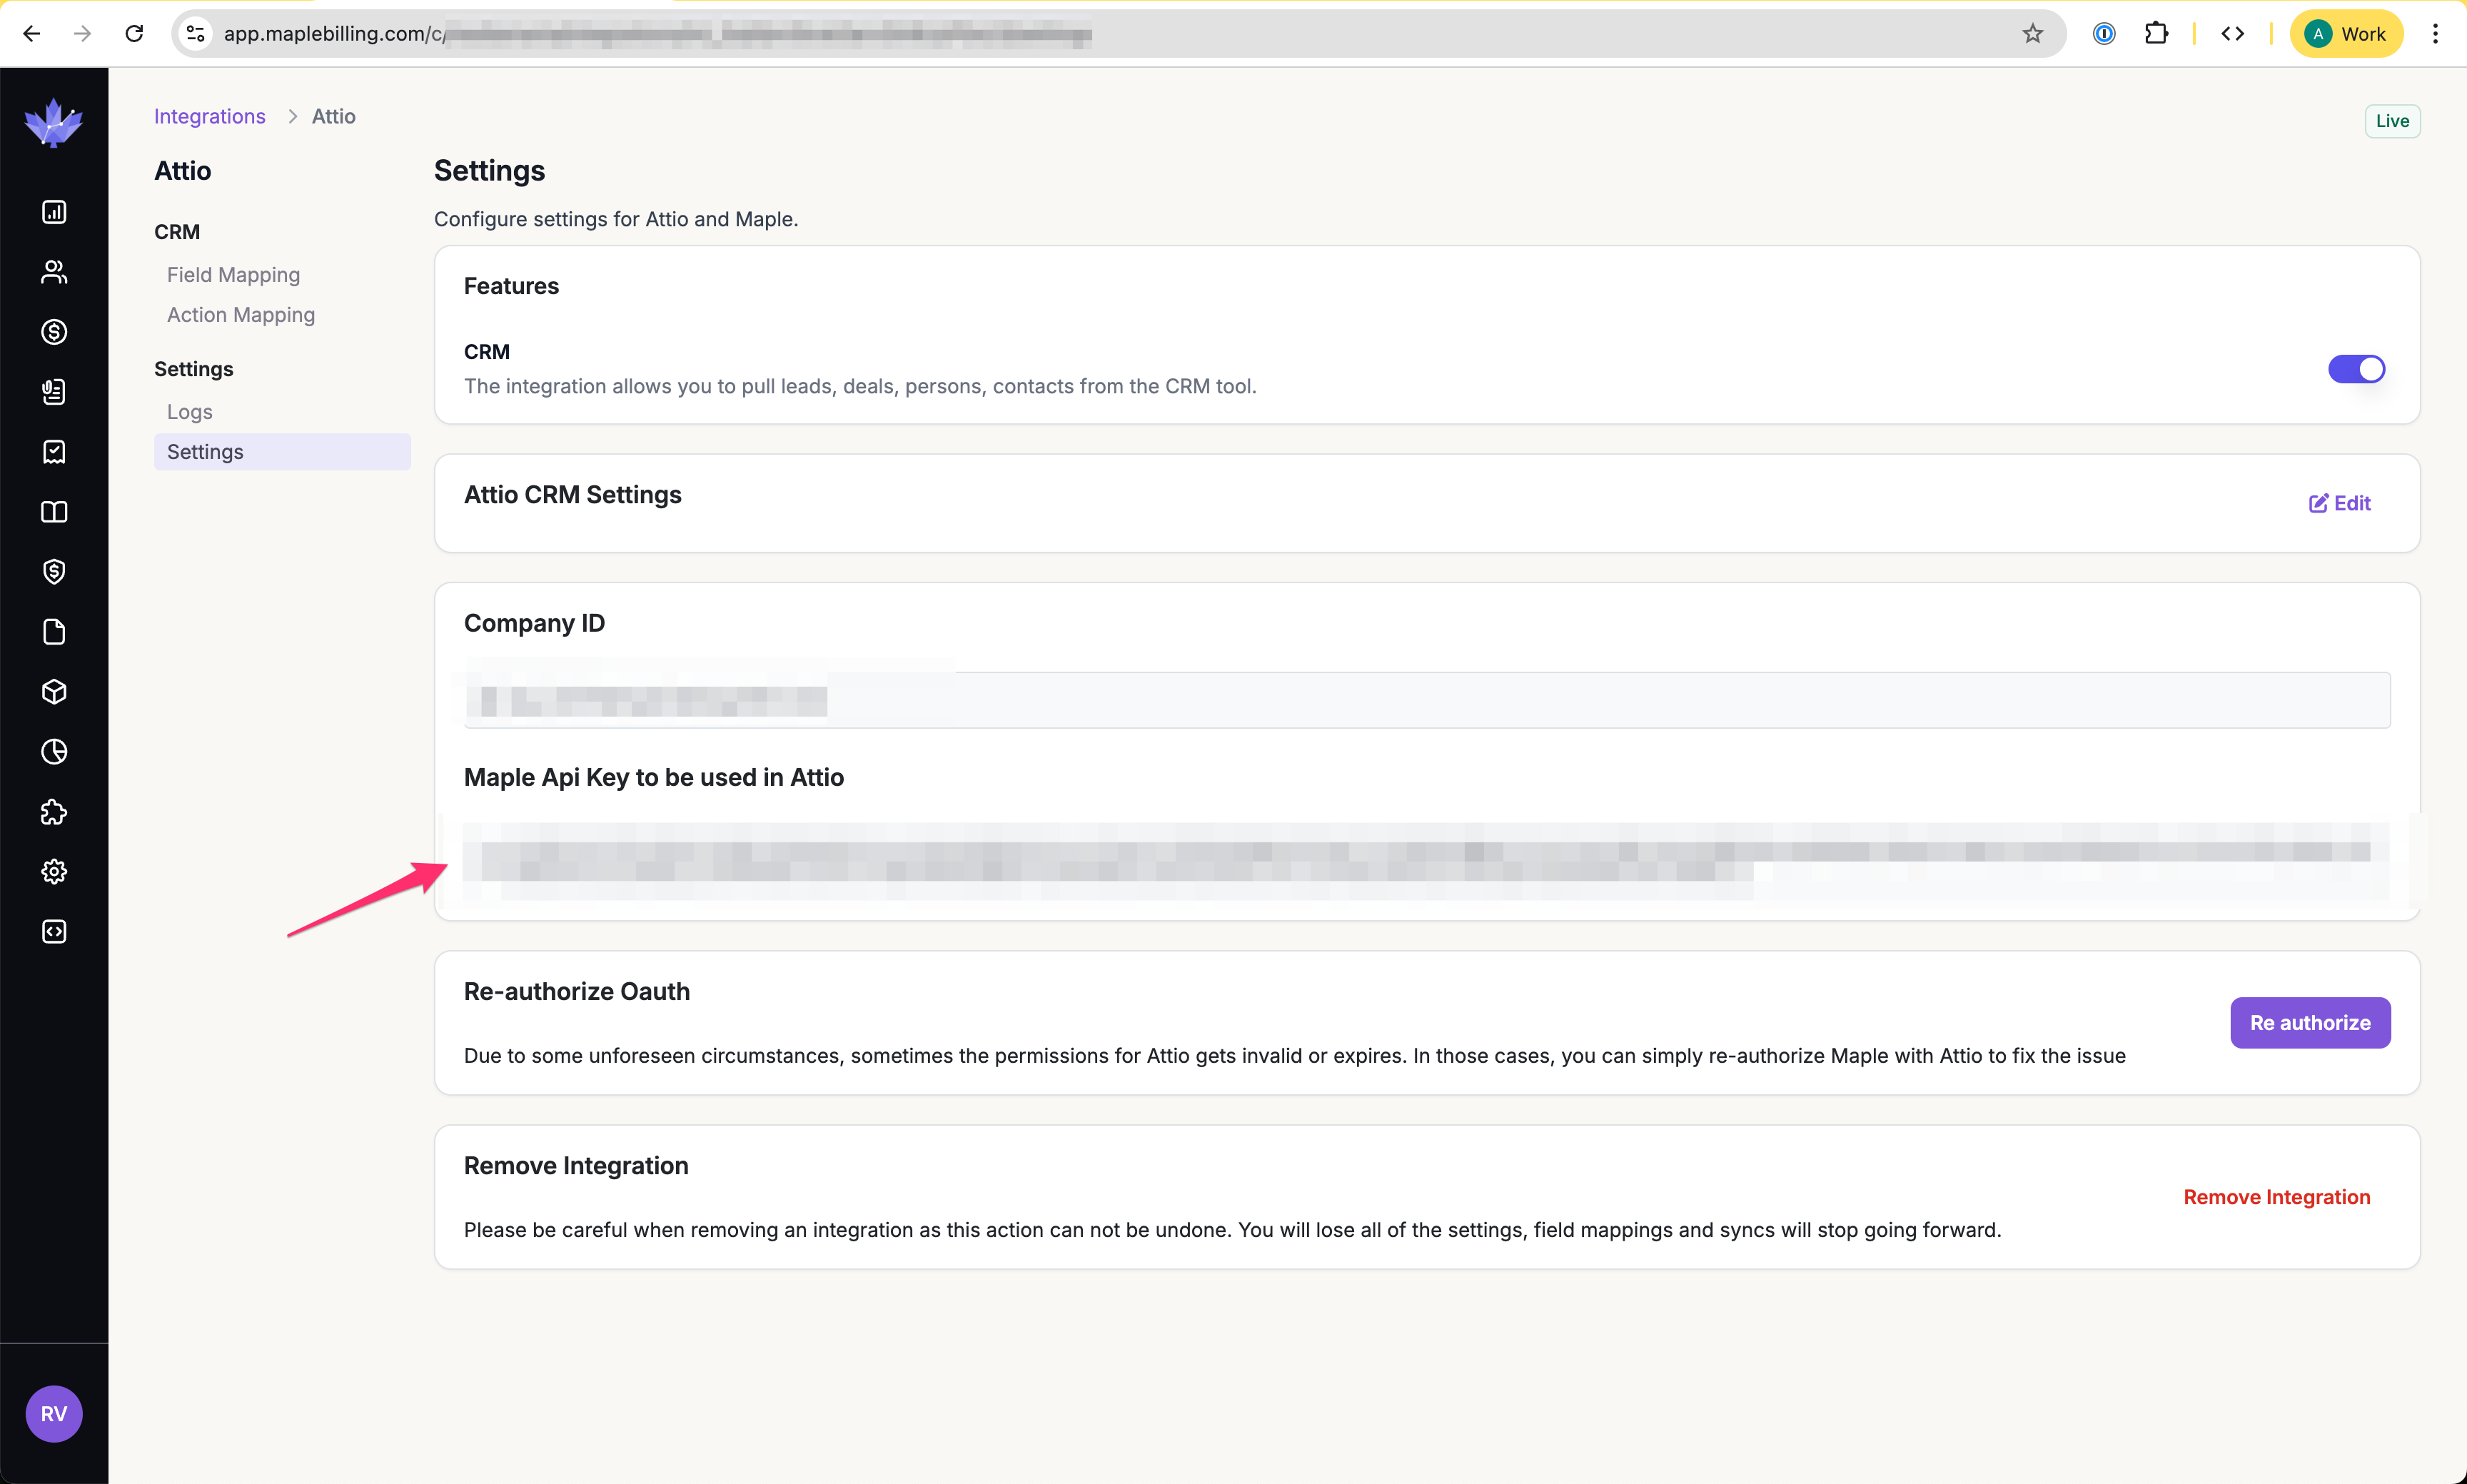Bookmark this page with the star icon

pos(2032,34)
